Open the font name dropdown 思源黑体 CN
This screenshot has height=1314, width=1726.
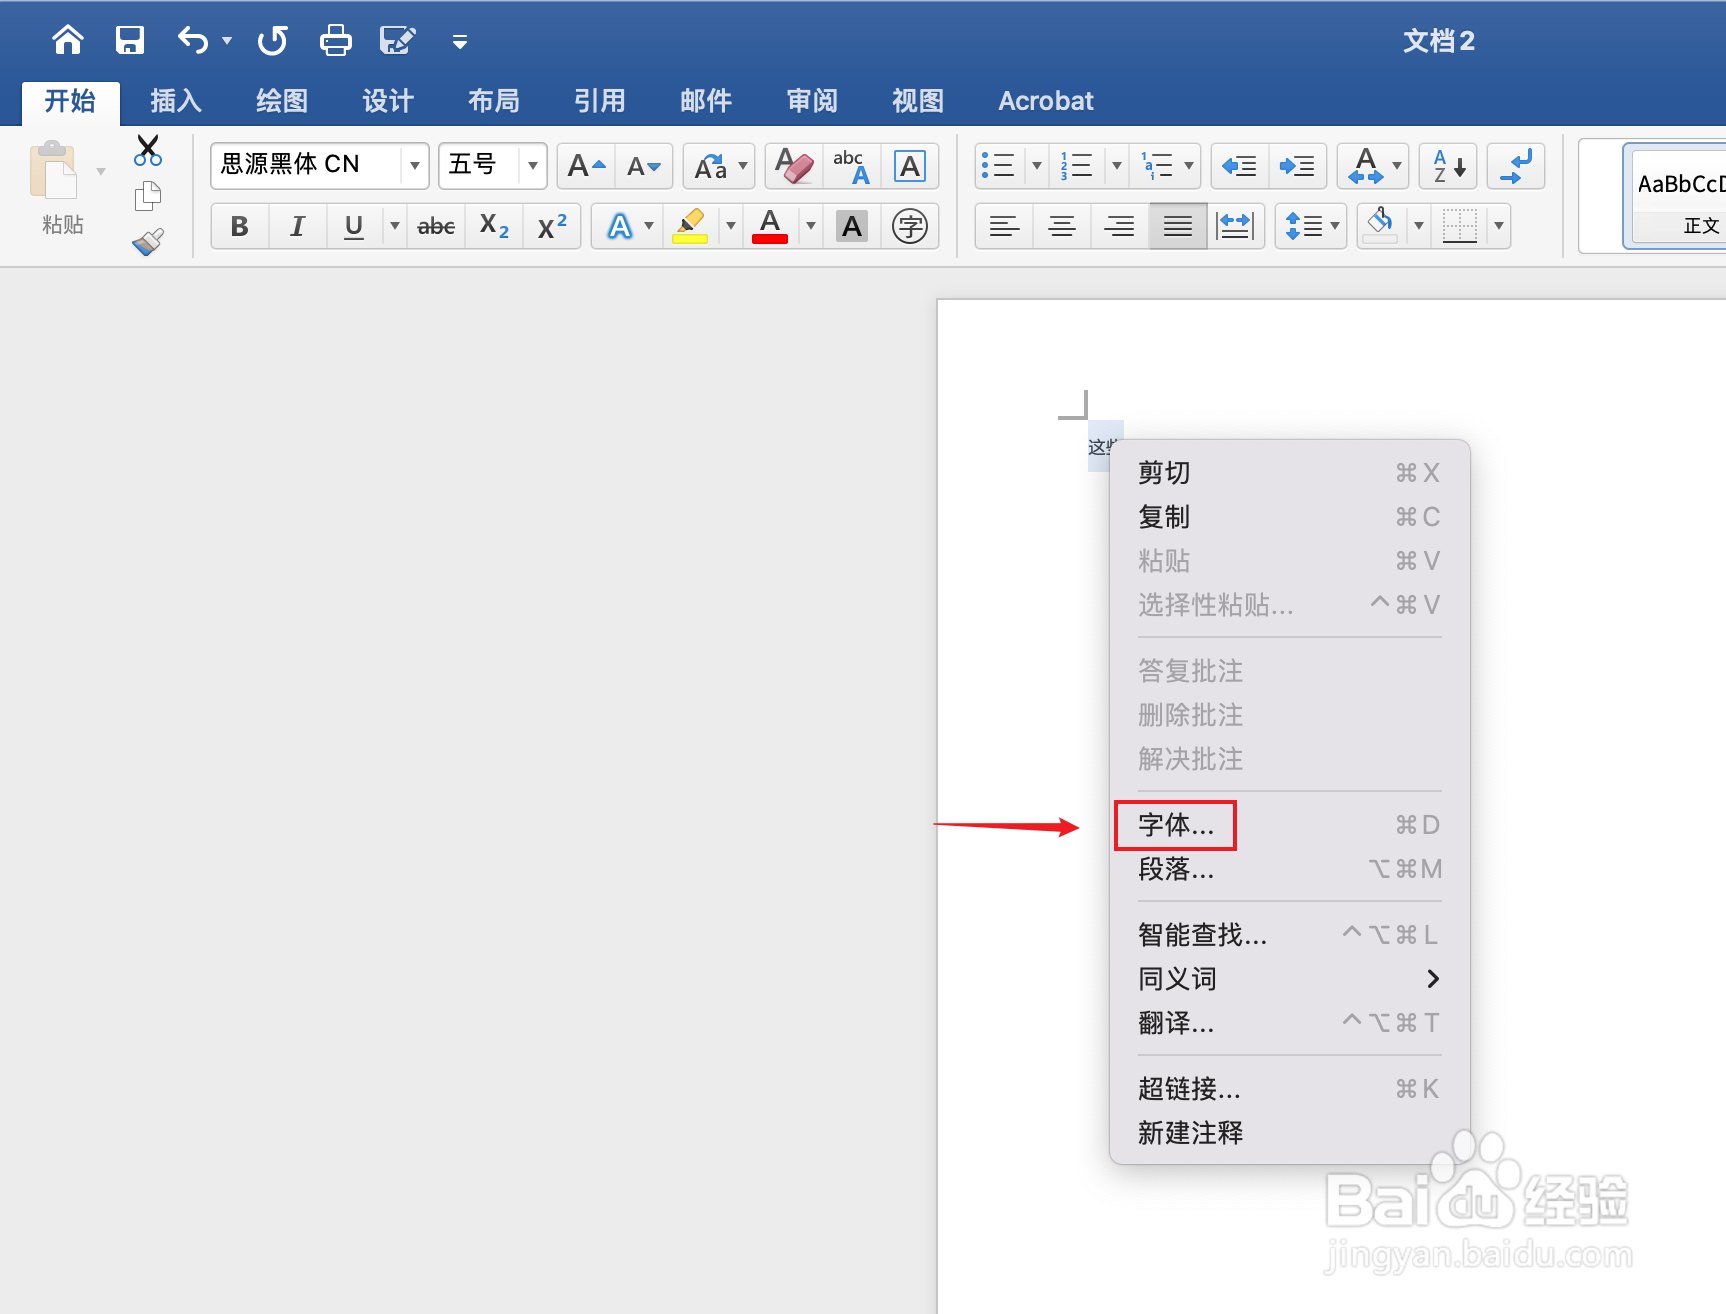click(414, 166)
